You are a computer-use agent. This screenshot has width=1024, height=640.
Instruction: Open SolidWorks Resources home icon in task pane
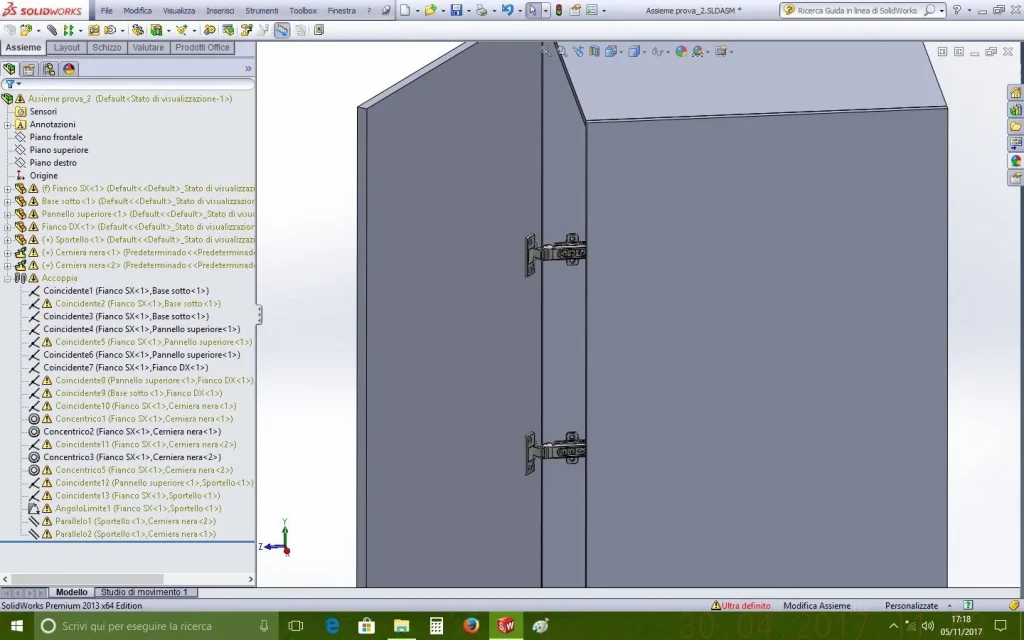[x=1016, y=93]
